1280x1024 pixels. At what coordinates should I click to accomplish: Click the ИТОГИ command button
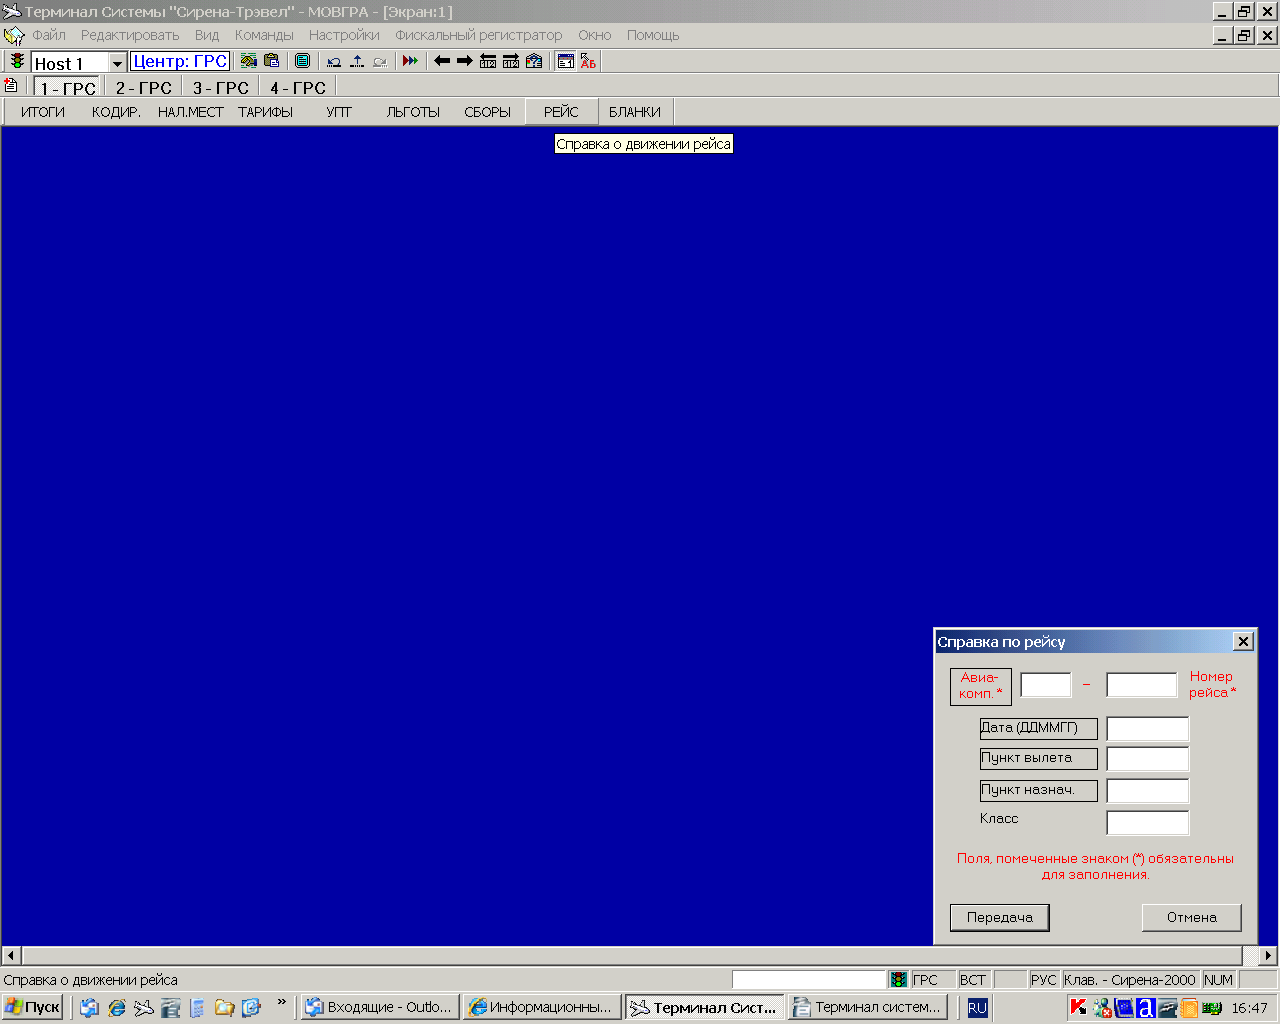coord(43,112)
